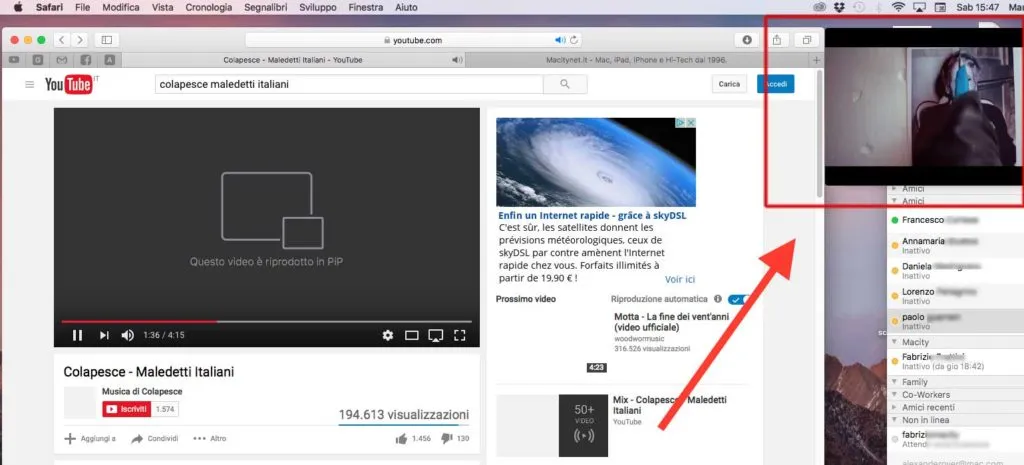This screenshot has width=1024, height=465.
Task: Click the youtube.com address bar
Action: coord(413,40)
